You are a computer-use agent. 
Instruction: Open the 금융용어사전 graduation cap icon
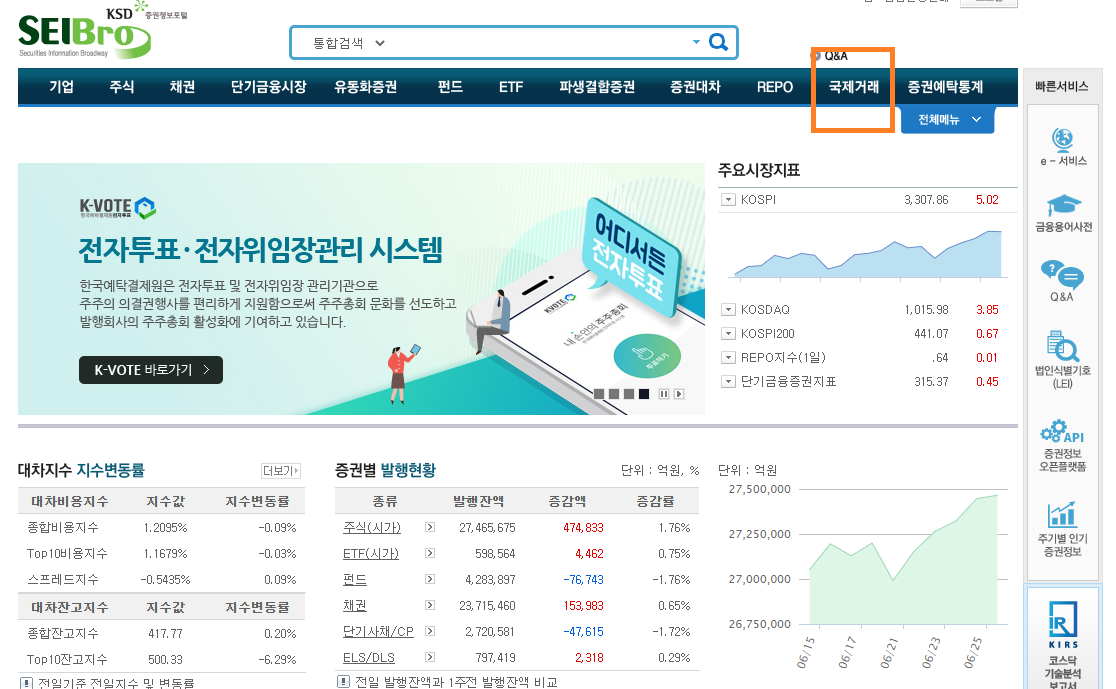[1063, 206]
